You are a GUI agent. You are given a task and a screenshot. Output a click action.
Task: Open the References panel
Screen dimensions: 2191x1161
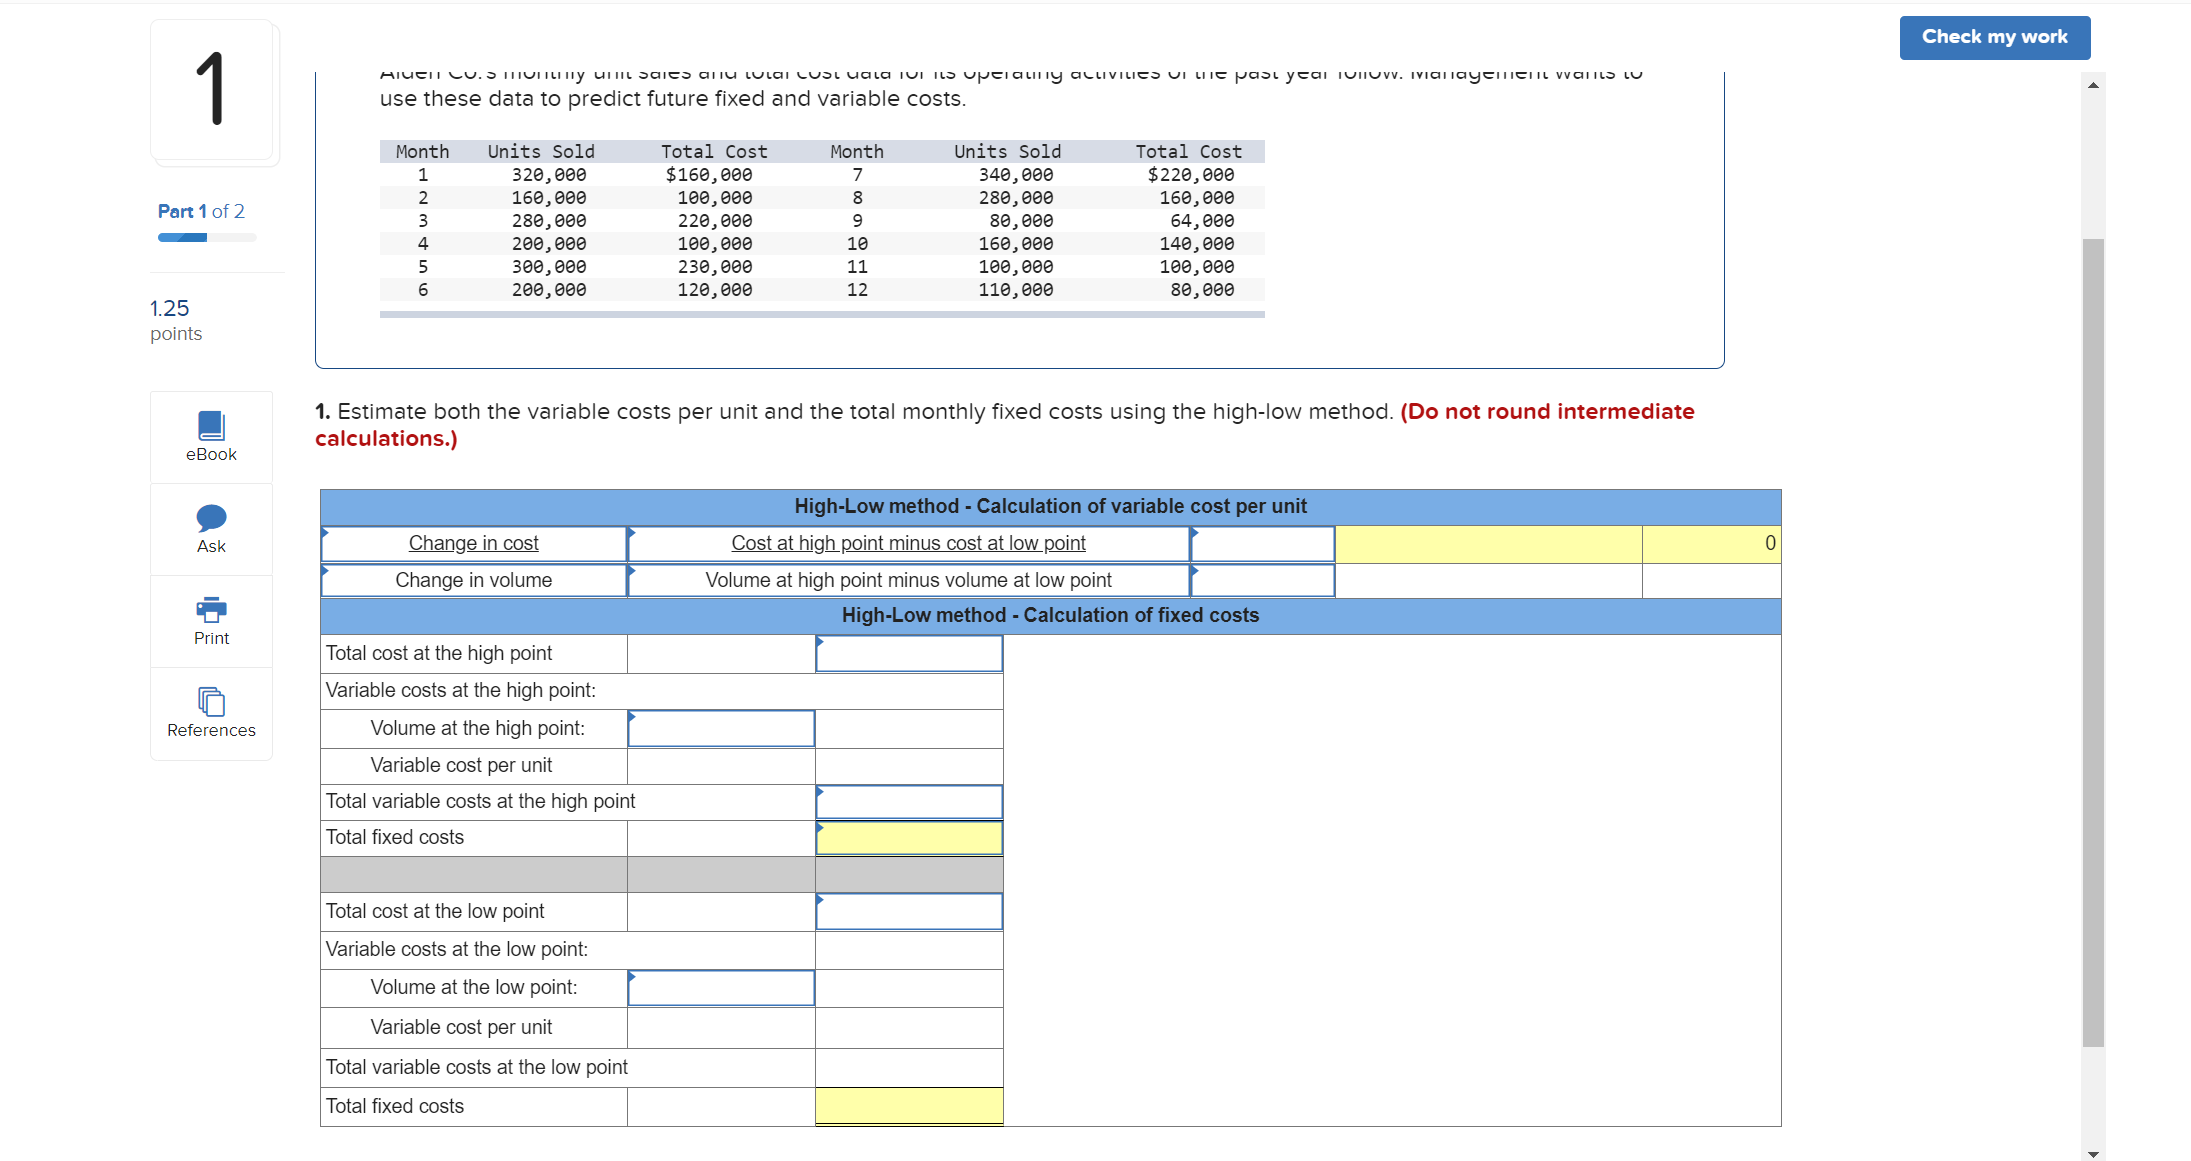click(210, 713)
